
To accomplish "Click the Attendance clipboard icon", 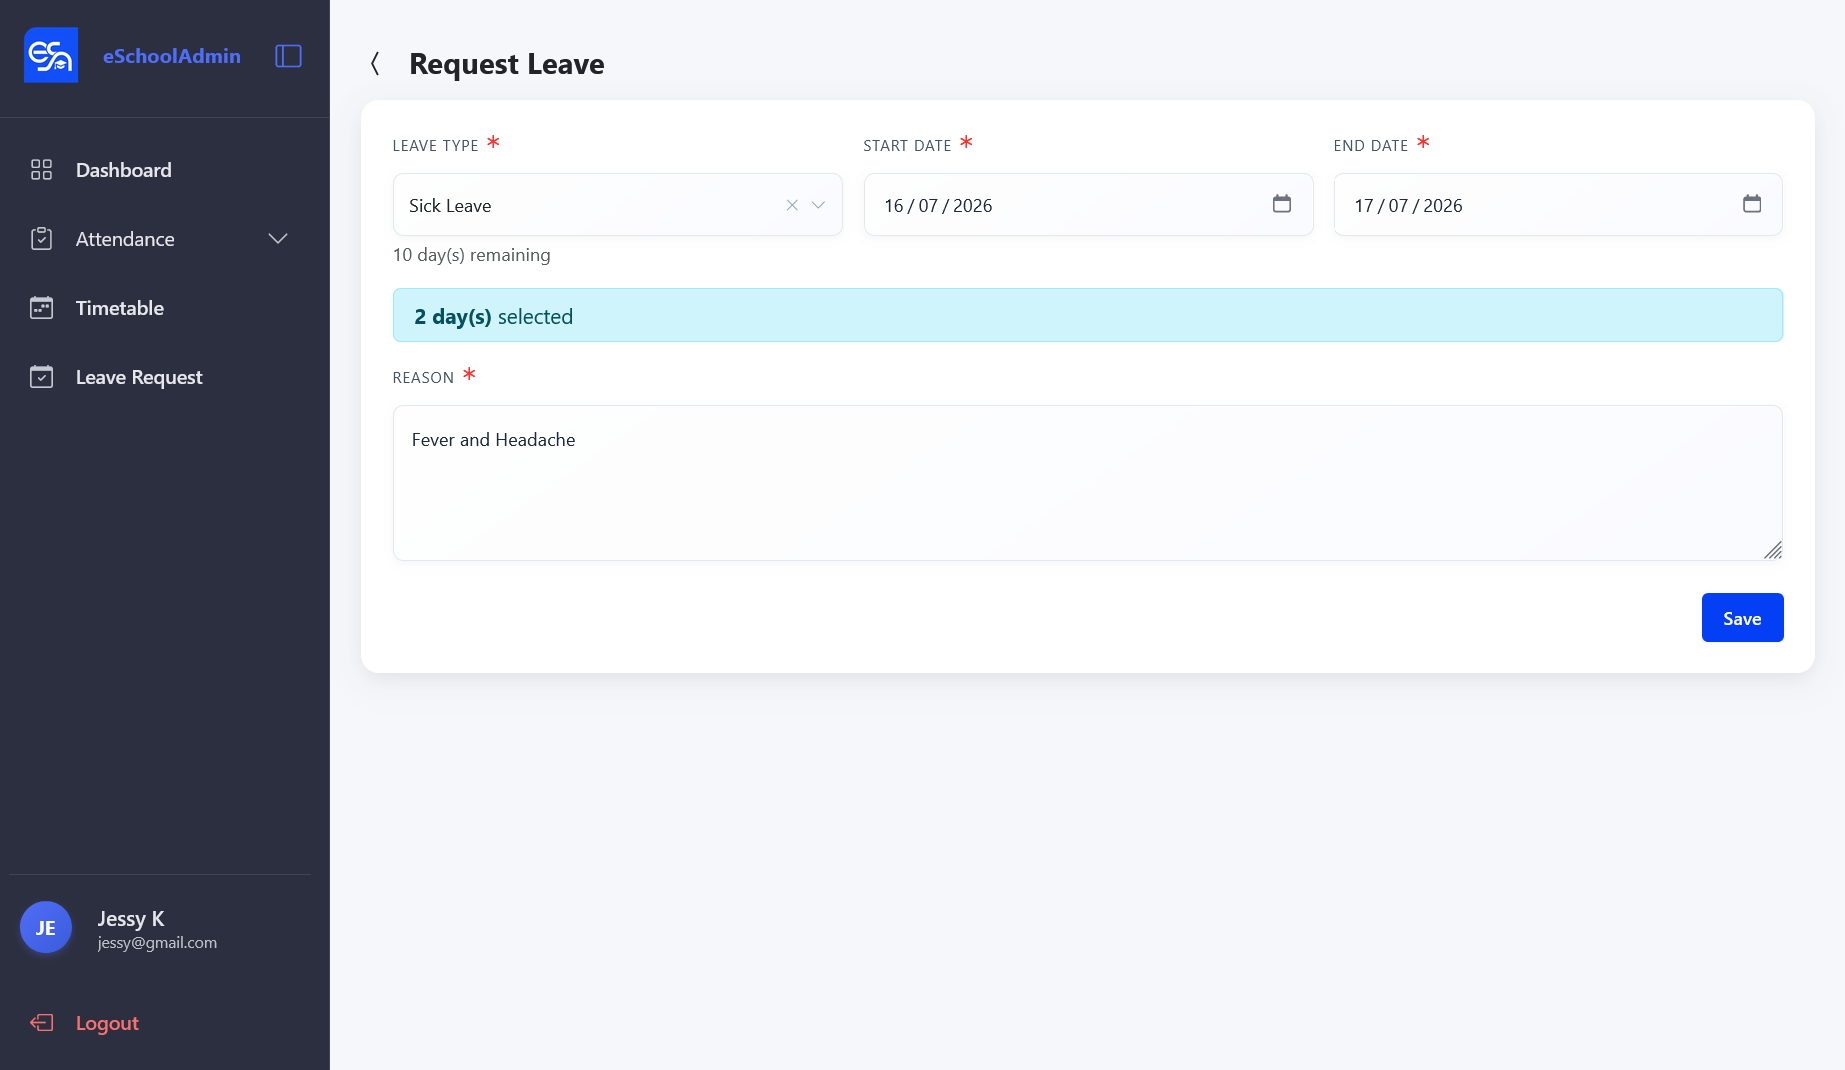I will tap(41, 239).
